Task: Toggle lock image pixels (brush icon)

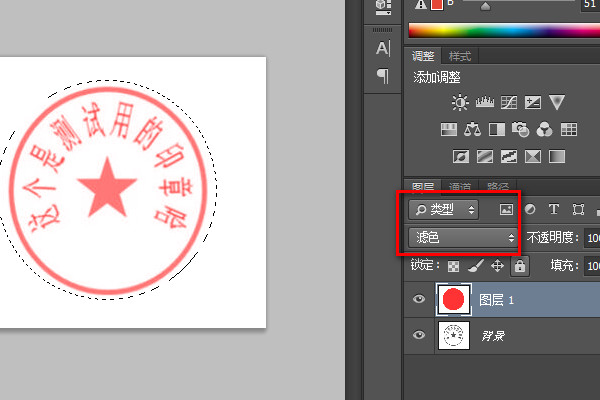Action: [x=476, y=266]
